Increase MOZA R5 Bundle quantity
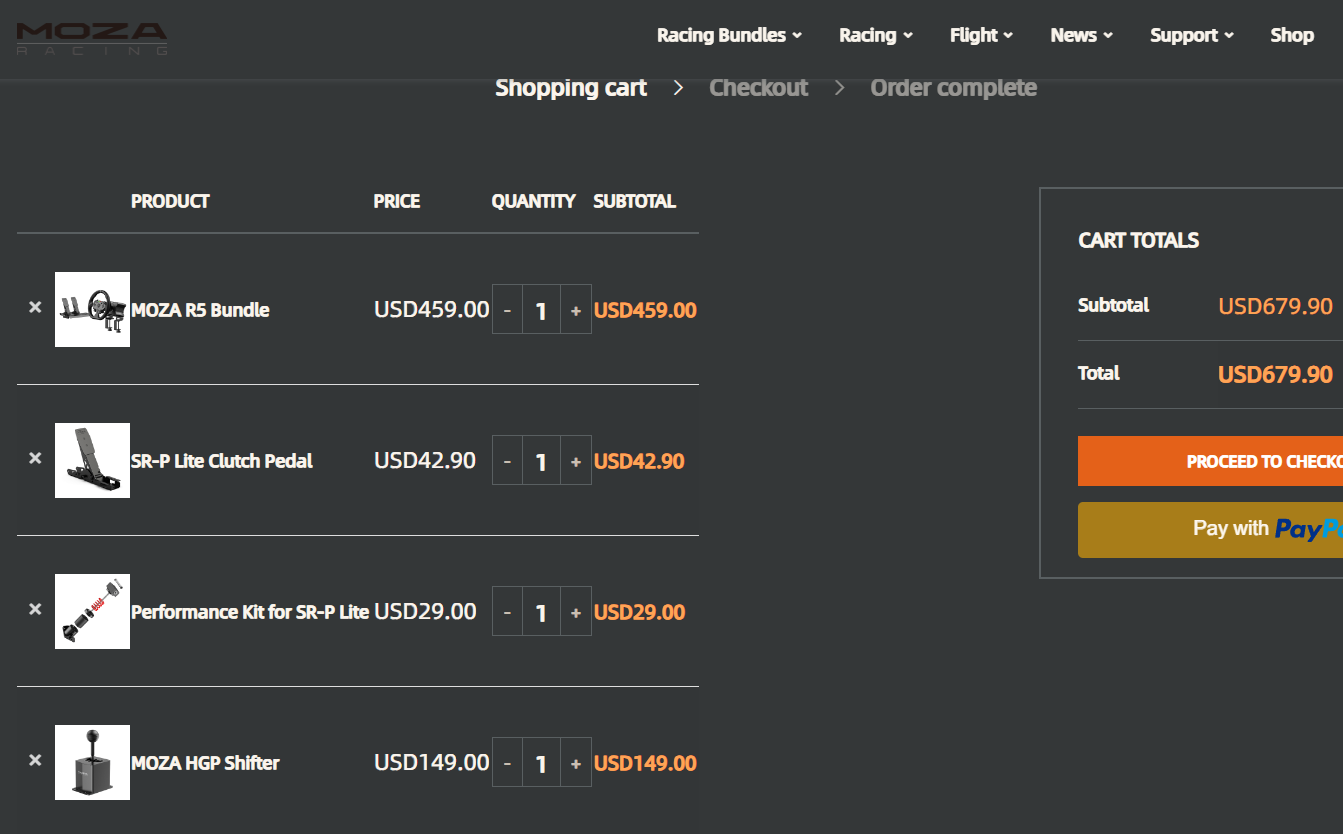The height and width of the screenshot is (834, 1343). click(x=576, y=310)
